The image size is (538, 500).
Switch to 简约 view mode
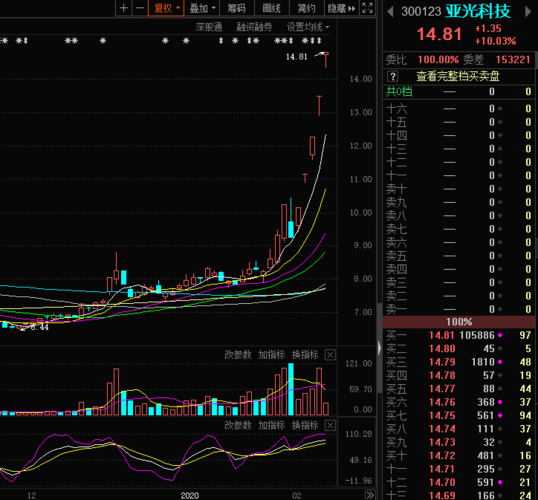click(x=306, y=8)
